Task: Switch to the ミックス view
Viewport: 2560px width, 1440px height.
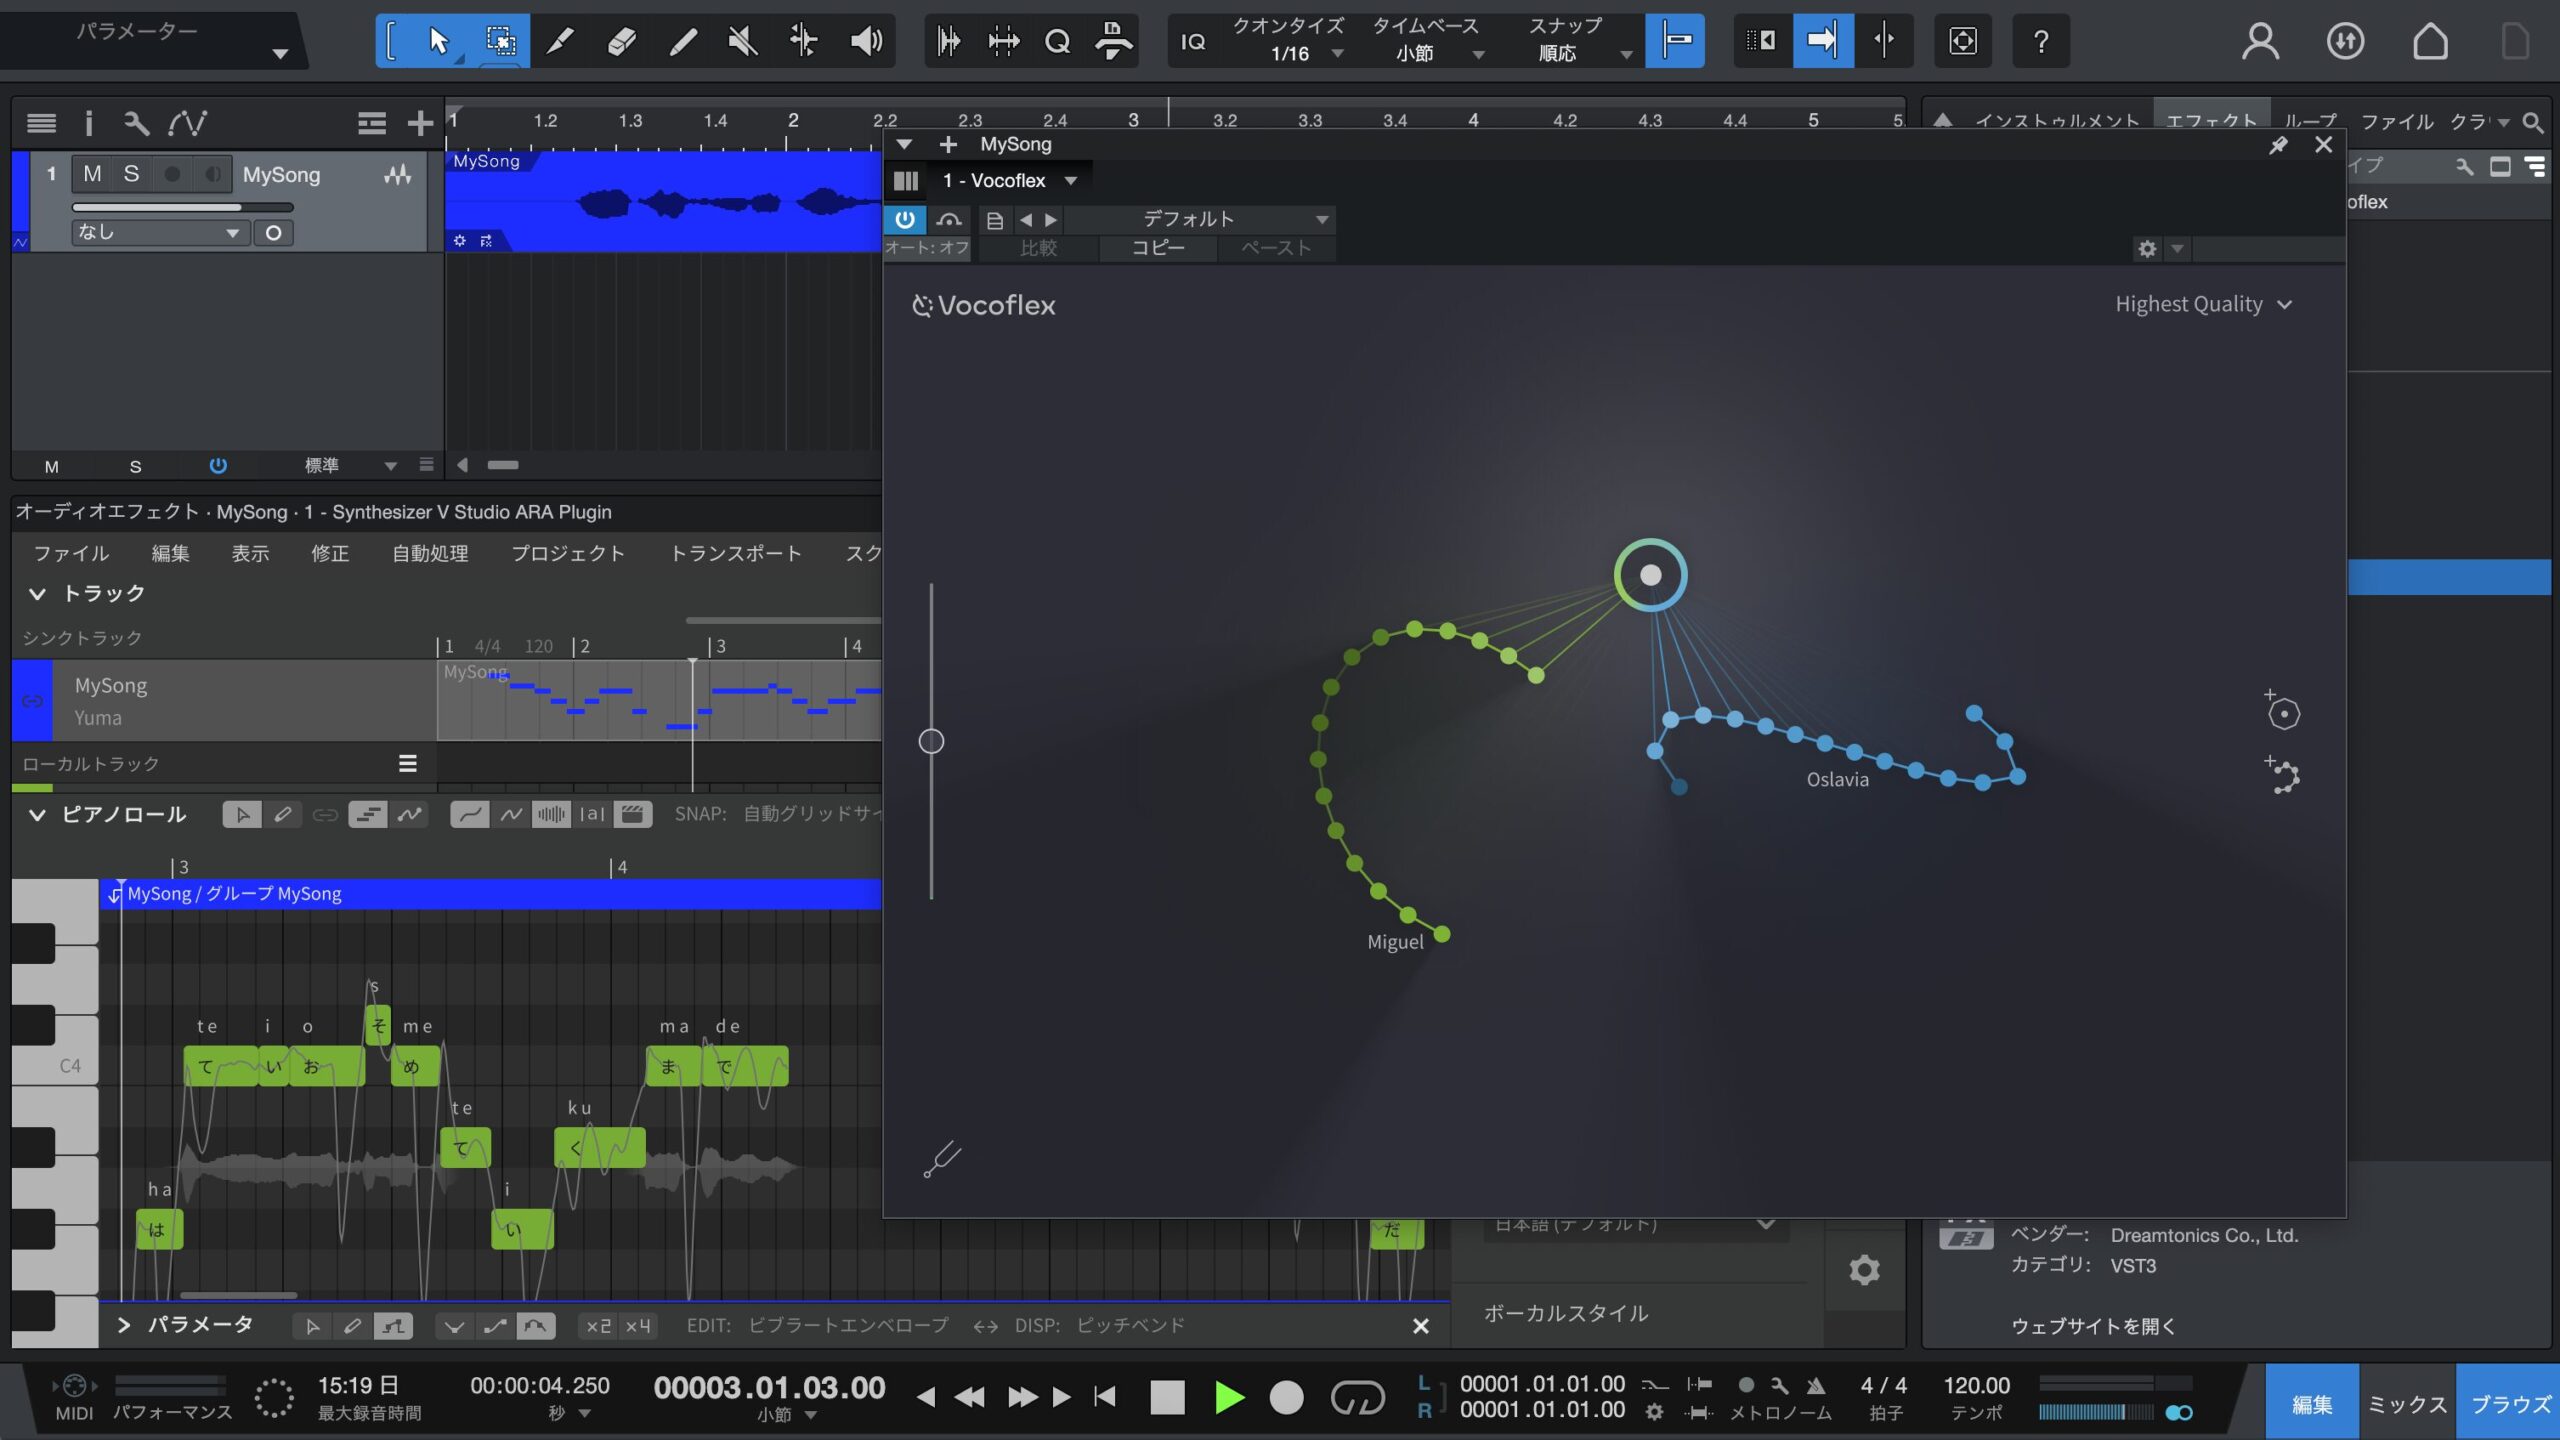Action: tap(2407, 1404)
